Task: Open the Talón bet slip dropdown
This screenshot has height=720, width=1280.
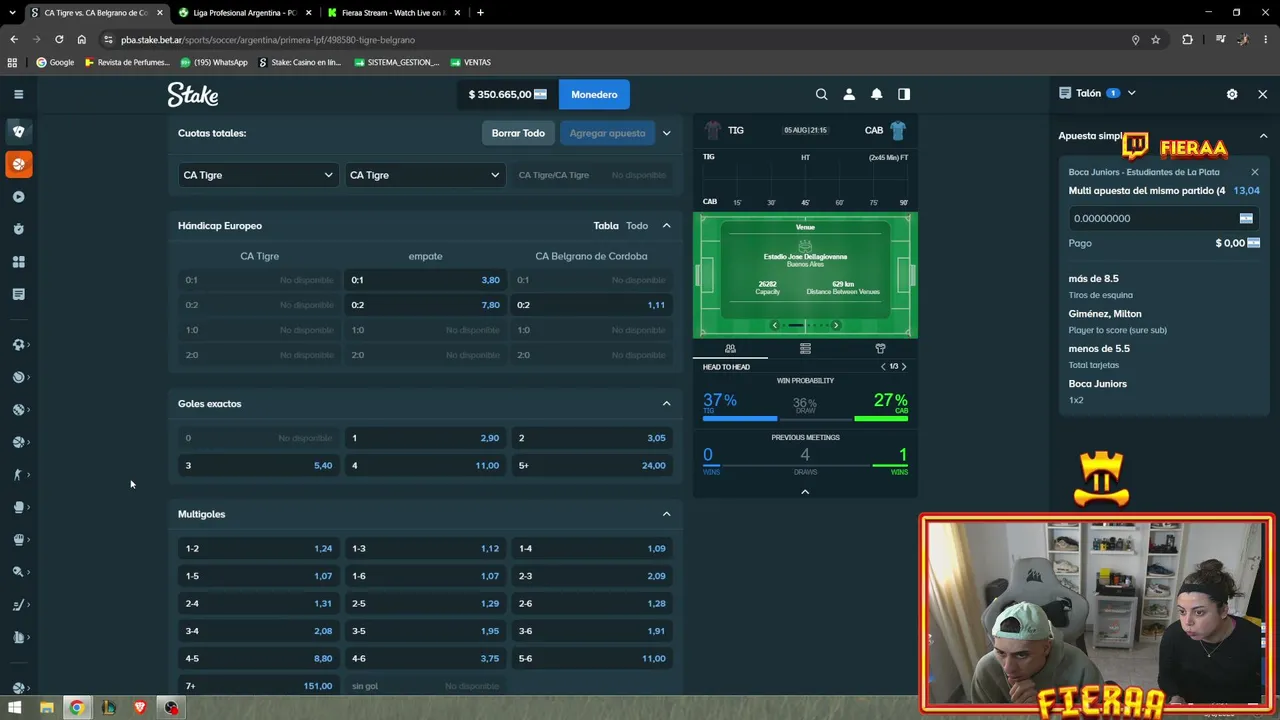Action: (1131, 93)
